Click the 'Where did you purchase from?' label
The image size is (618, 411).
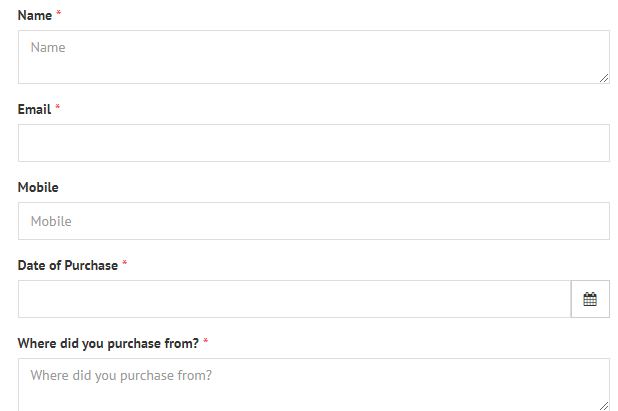(x=107, y=343)
